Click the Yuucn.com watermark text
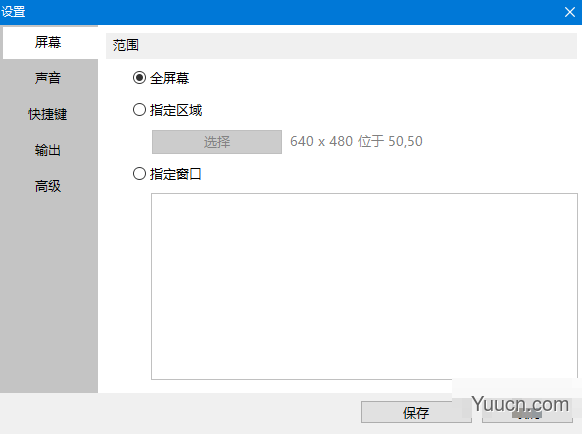This screenshot has height=434, width=582. [x=520, y=404]
